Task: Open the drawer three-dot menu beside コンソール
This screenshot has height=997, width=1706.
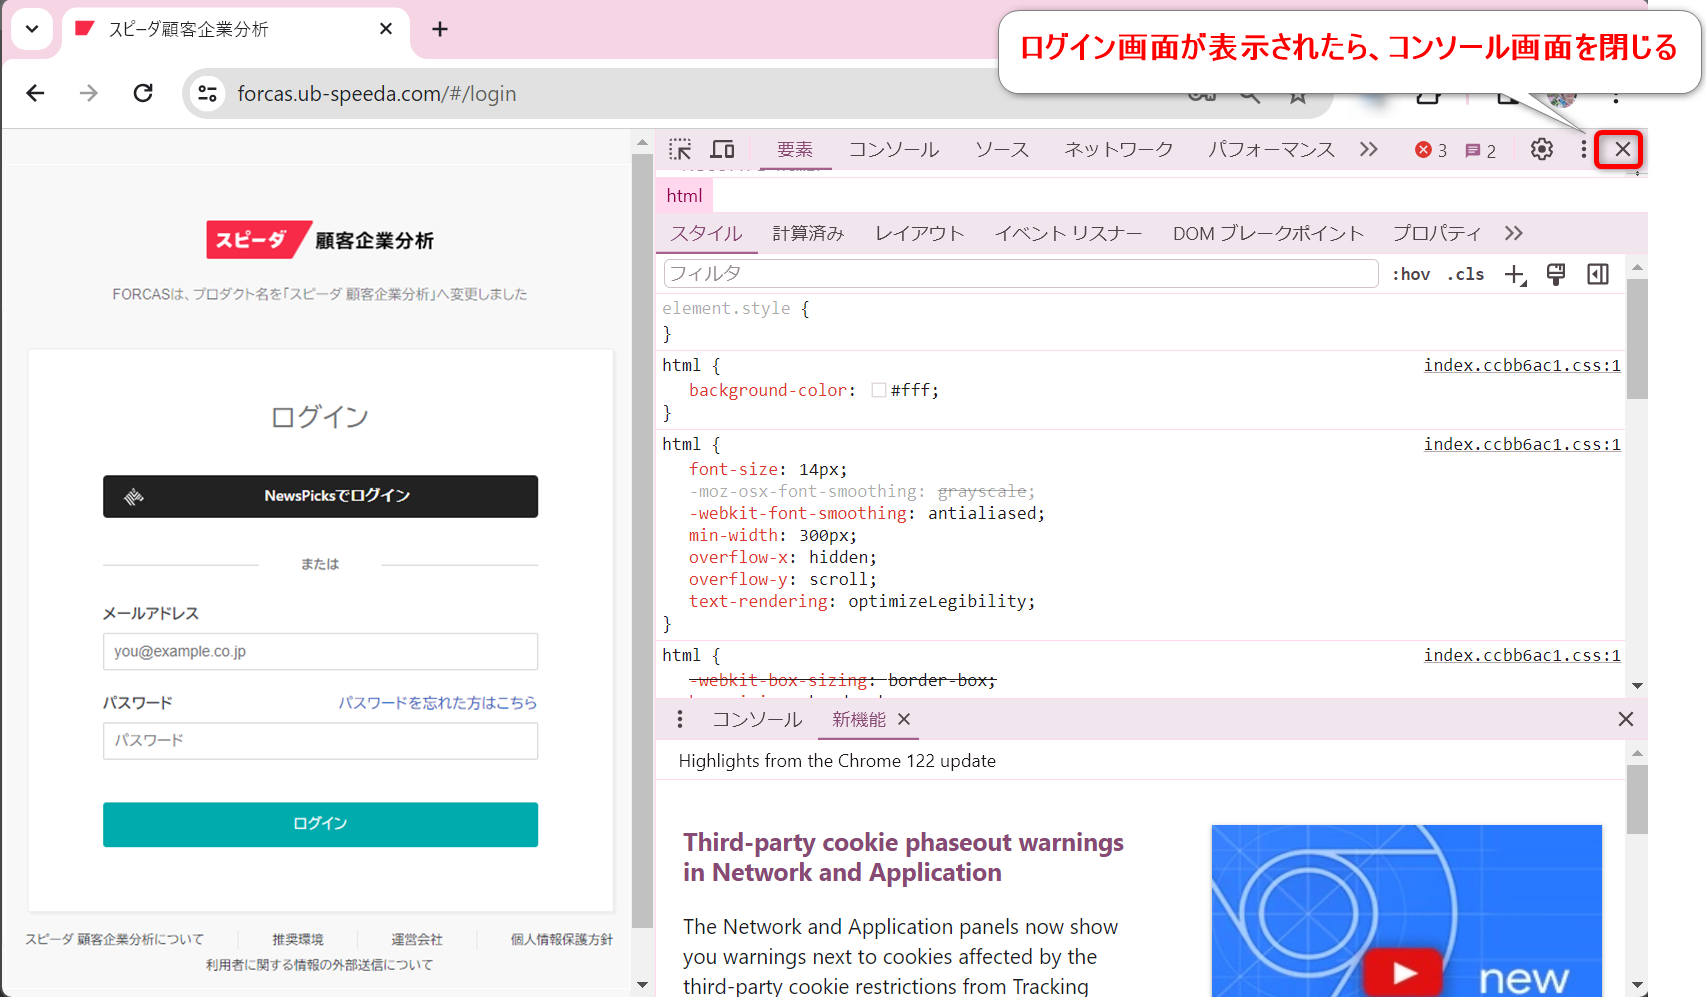Action: 680,719
